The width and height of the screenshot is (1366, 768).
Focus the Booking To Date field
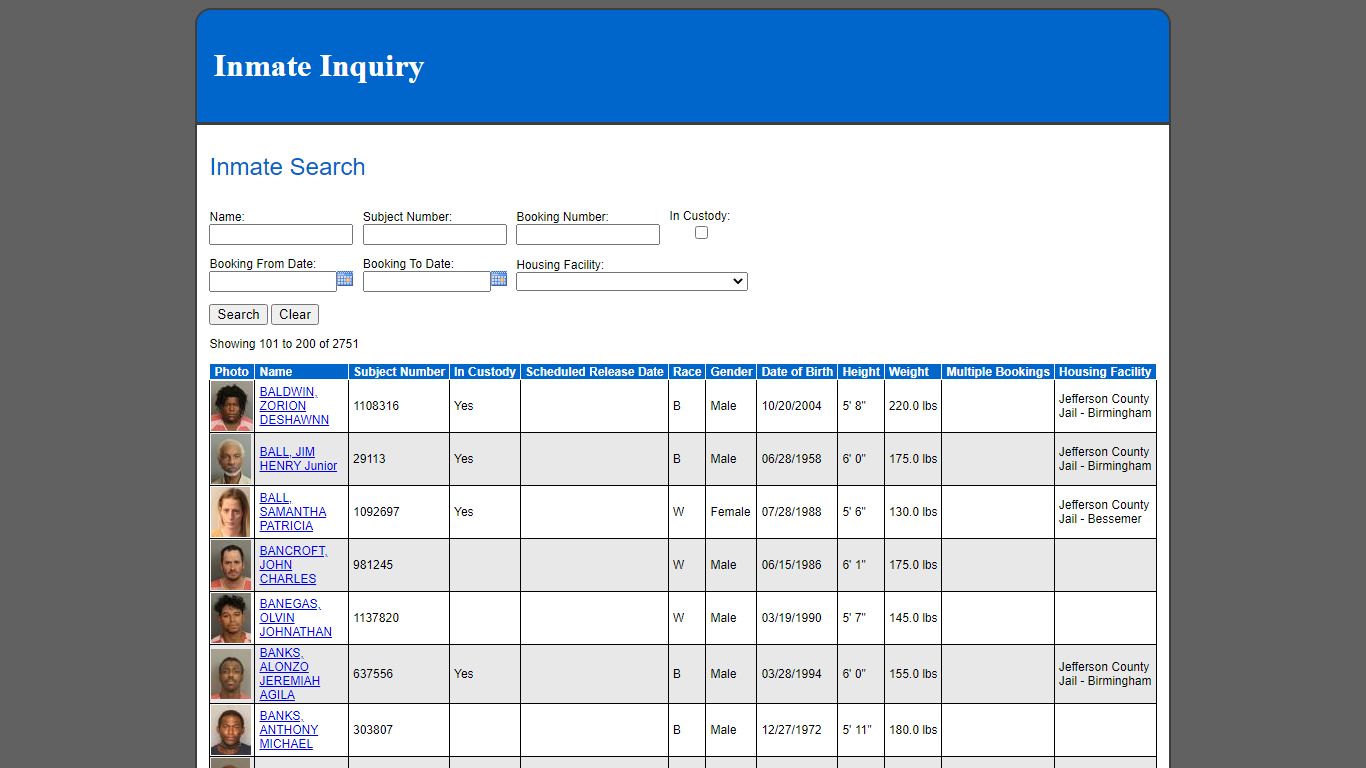click(427, 281)
